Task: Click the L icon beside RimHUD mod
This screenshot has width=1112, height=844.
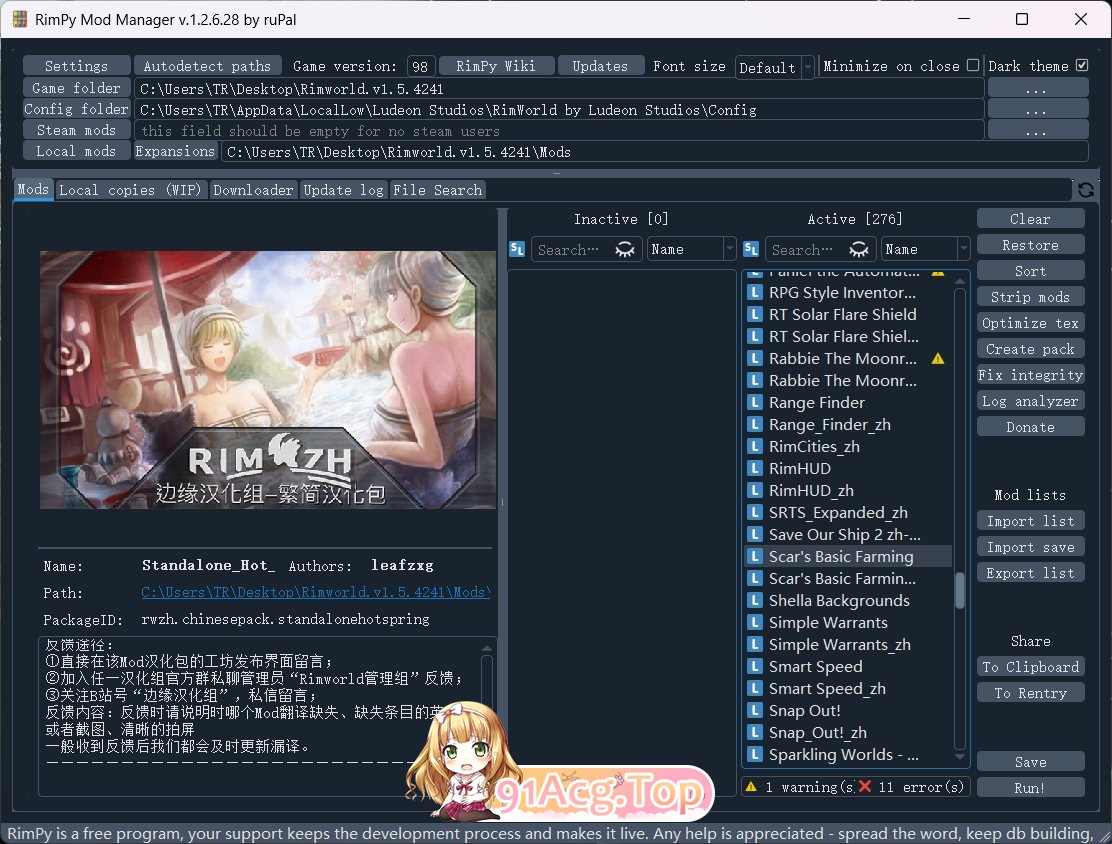Action: pos(756,468)
